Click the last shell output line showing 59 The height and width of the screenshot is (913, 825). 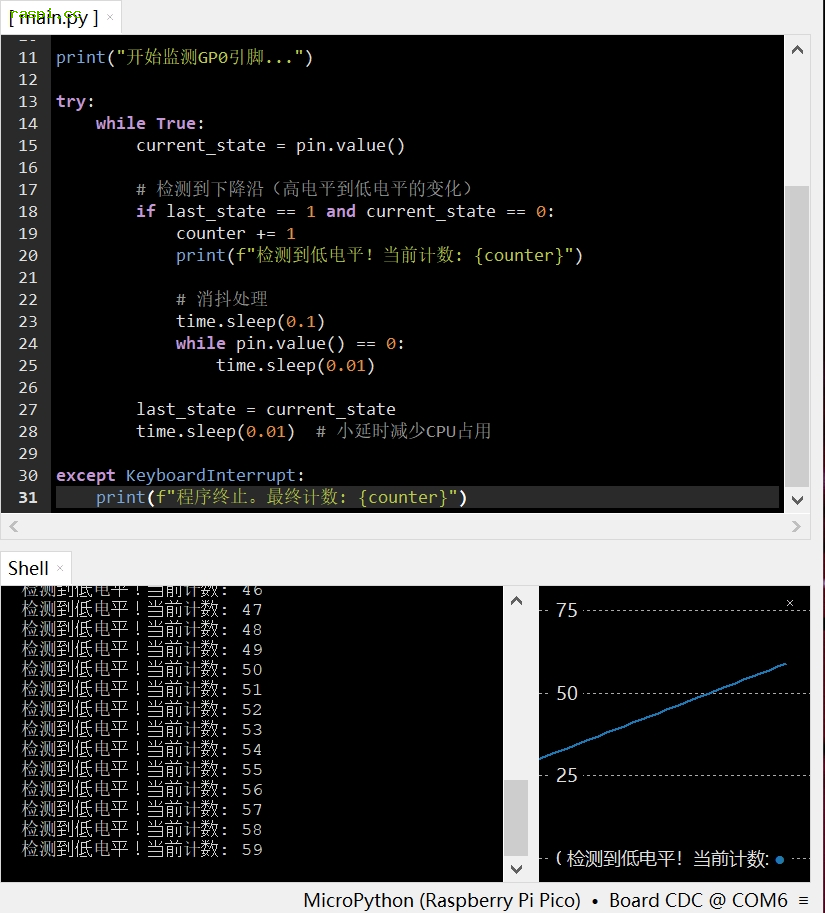click(x=142, y=849)
